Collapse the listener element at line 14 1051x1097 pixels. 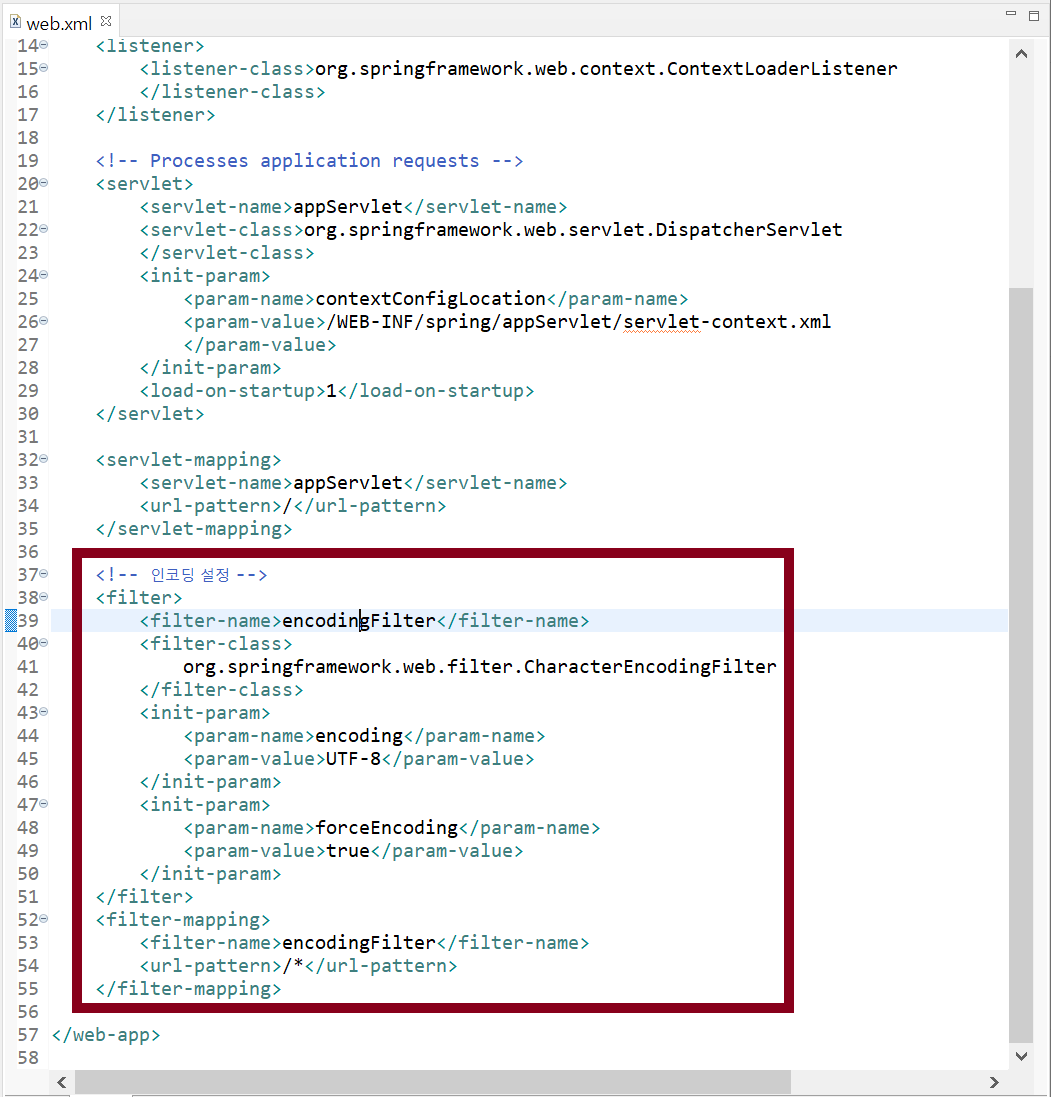point(43,45)
